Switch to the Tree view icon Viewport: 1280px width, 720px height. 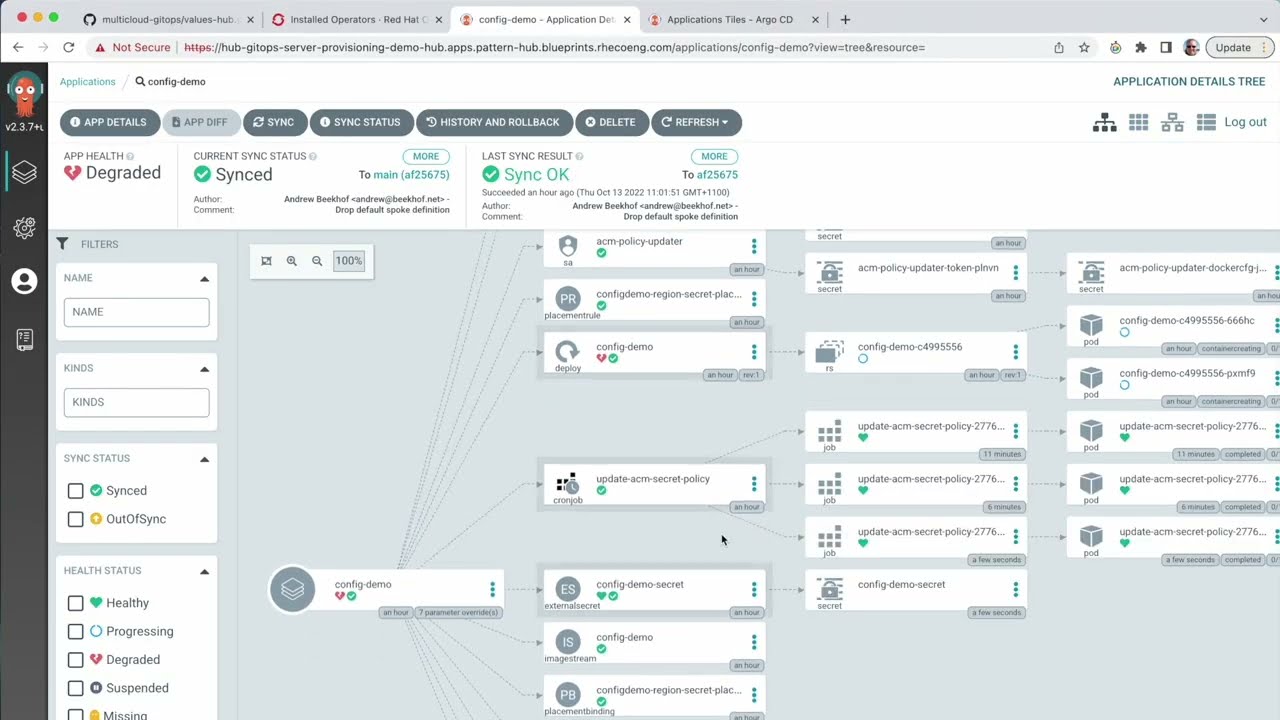(x=1104, y=122)
